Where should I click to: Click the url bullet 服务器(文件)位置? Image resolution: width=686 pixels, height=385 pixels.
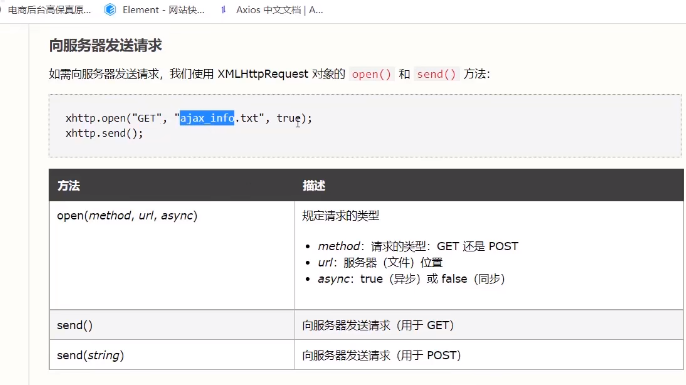pyautogui.click(x=380, y=262)
